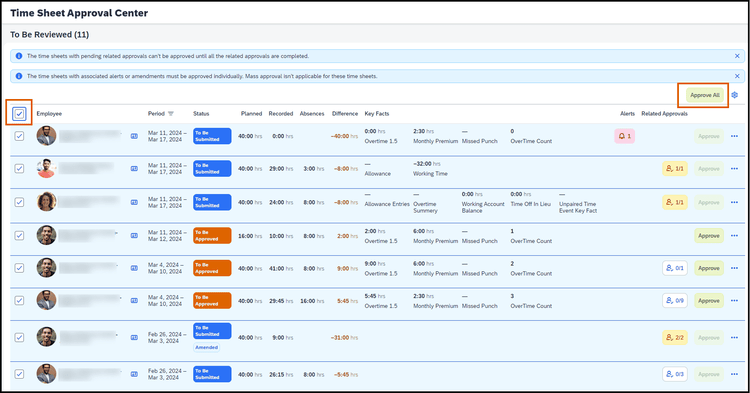The width and height of the screenshot is (750, 393).
Task: Open table settings gear icon
Action: (735, 95)
